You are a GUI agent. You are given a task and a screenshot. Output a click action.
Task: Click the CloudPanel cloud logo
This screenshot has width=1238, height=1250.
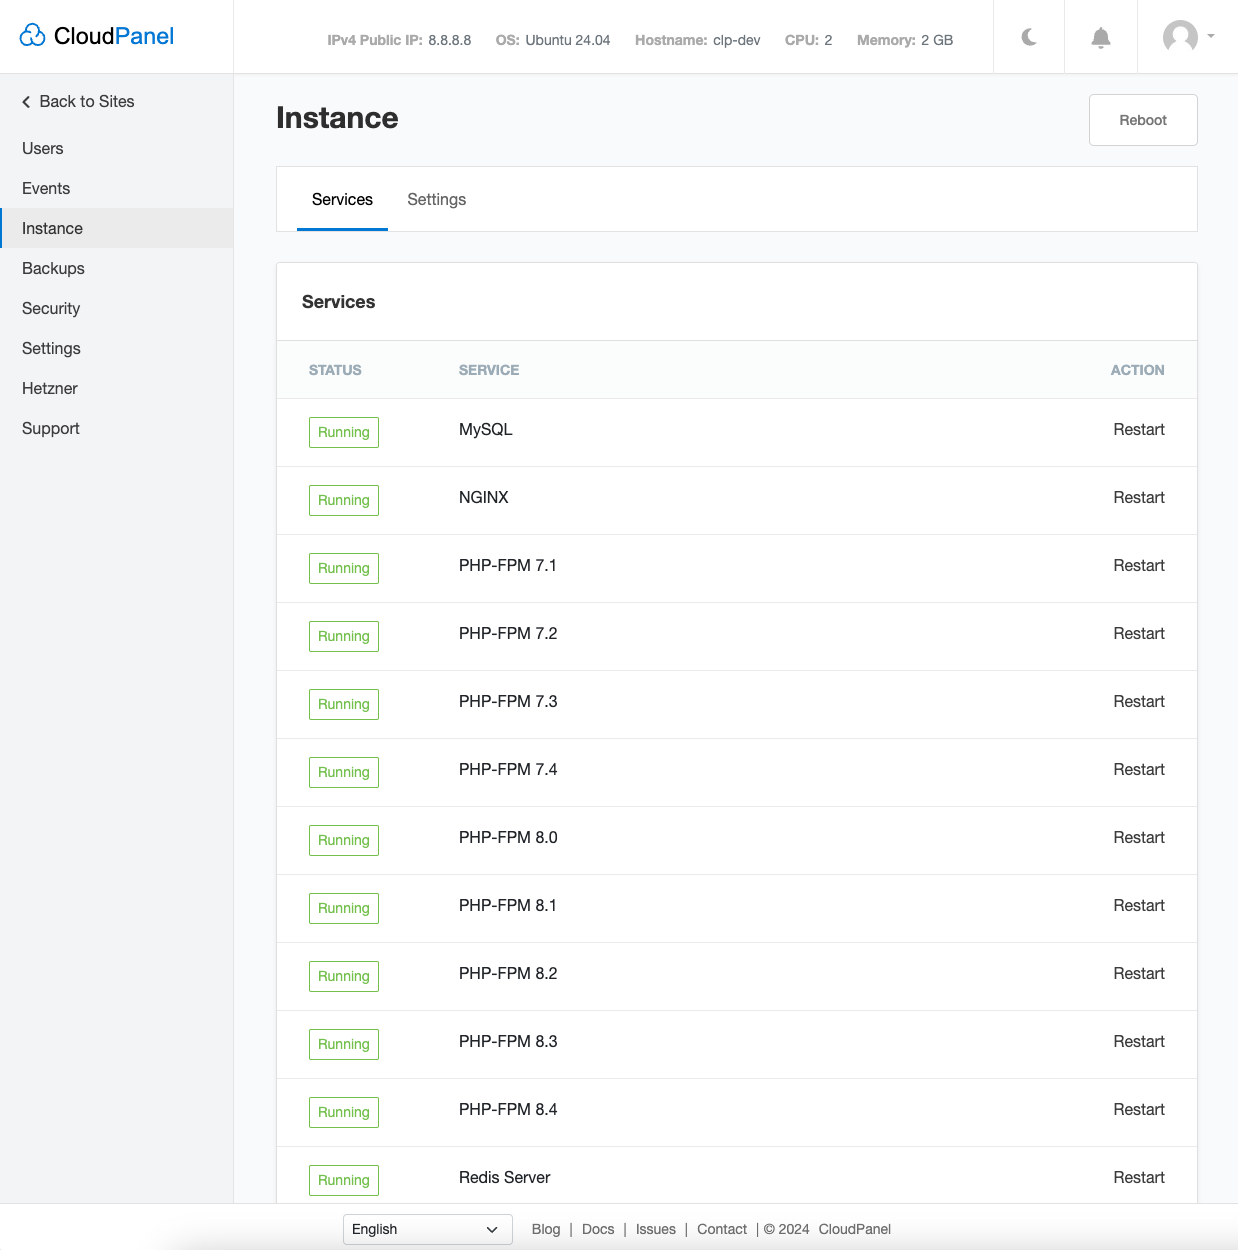[x=33, y=36]
